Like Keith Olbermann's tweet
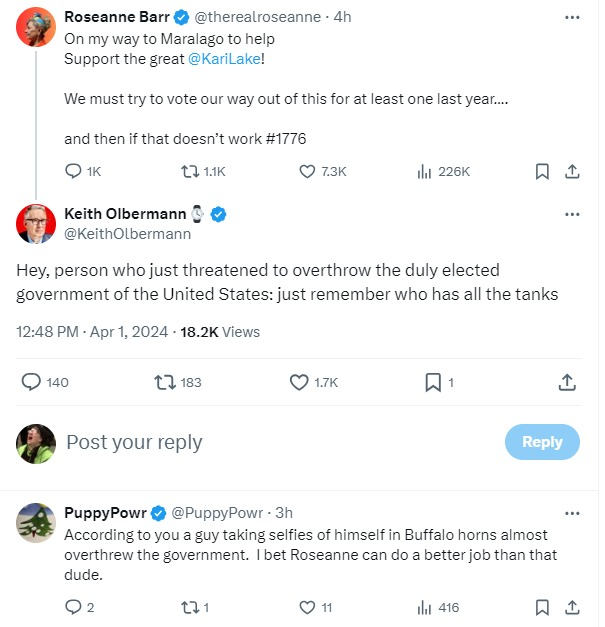 (299, 382)
